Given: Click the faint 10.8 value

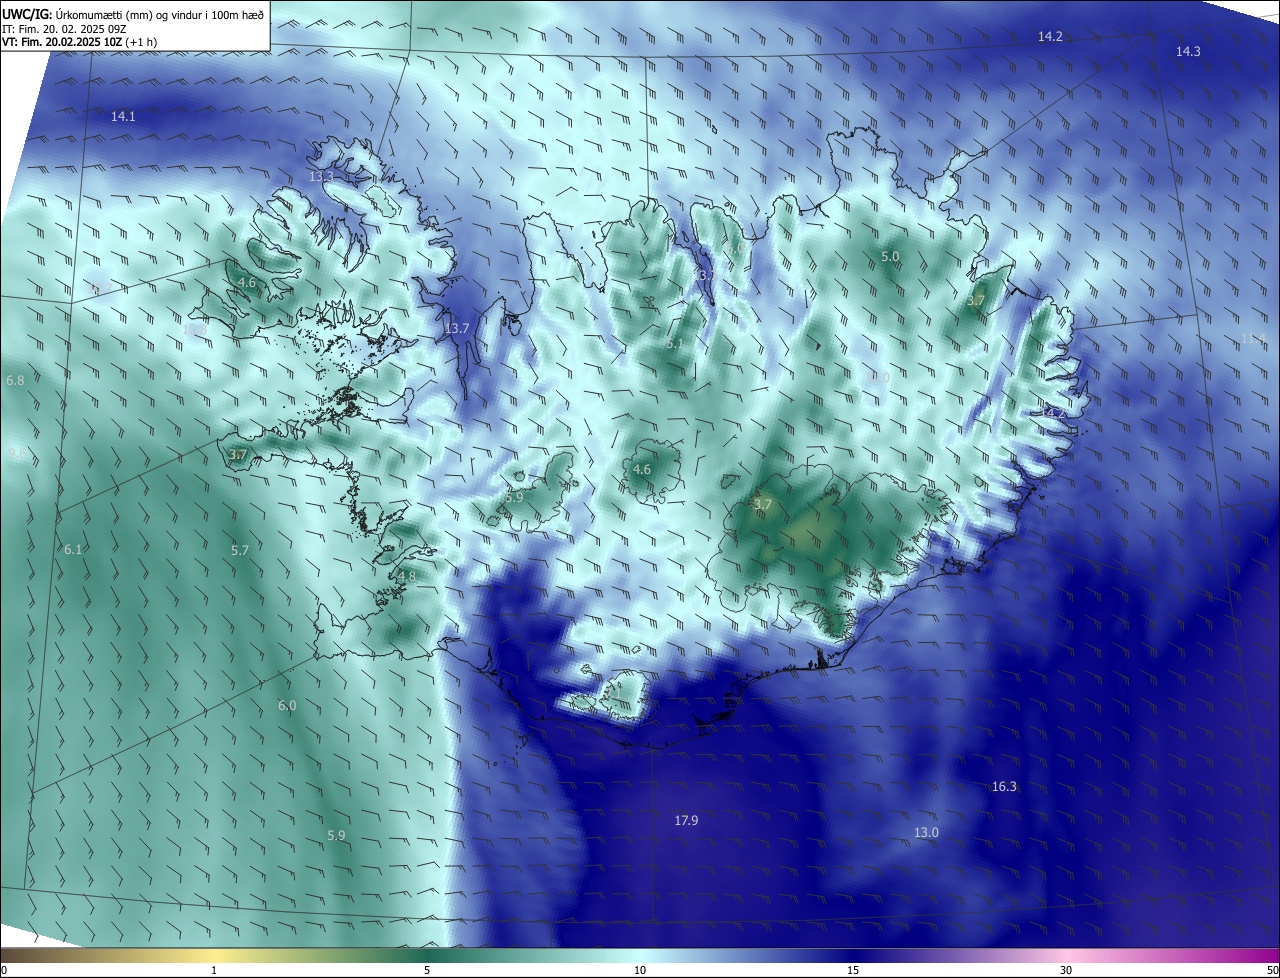Looking at the screenshot, I should (x=194, y=329).
